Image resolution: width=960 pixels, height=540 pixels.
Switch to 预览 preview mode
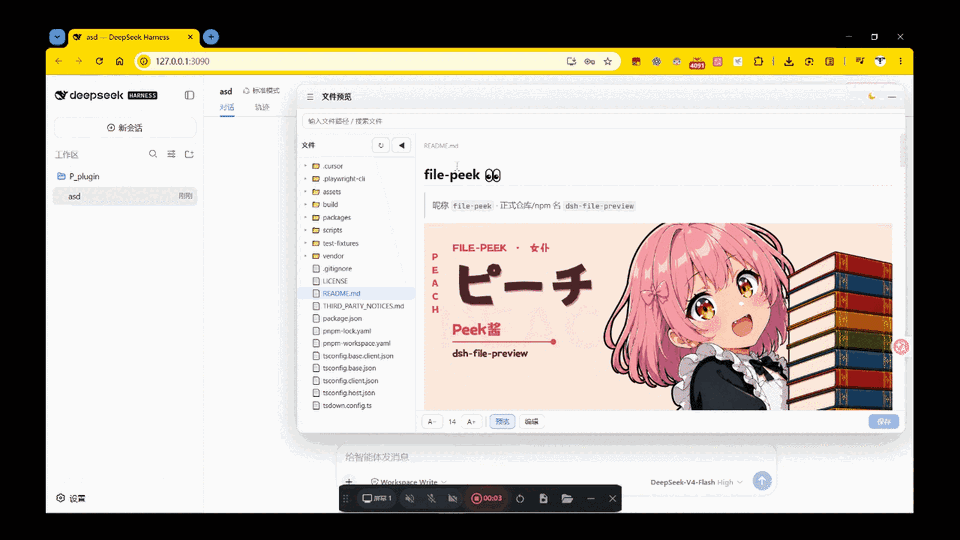pyautogui.click(x=502, y=422)
